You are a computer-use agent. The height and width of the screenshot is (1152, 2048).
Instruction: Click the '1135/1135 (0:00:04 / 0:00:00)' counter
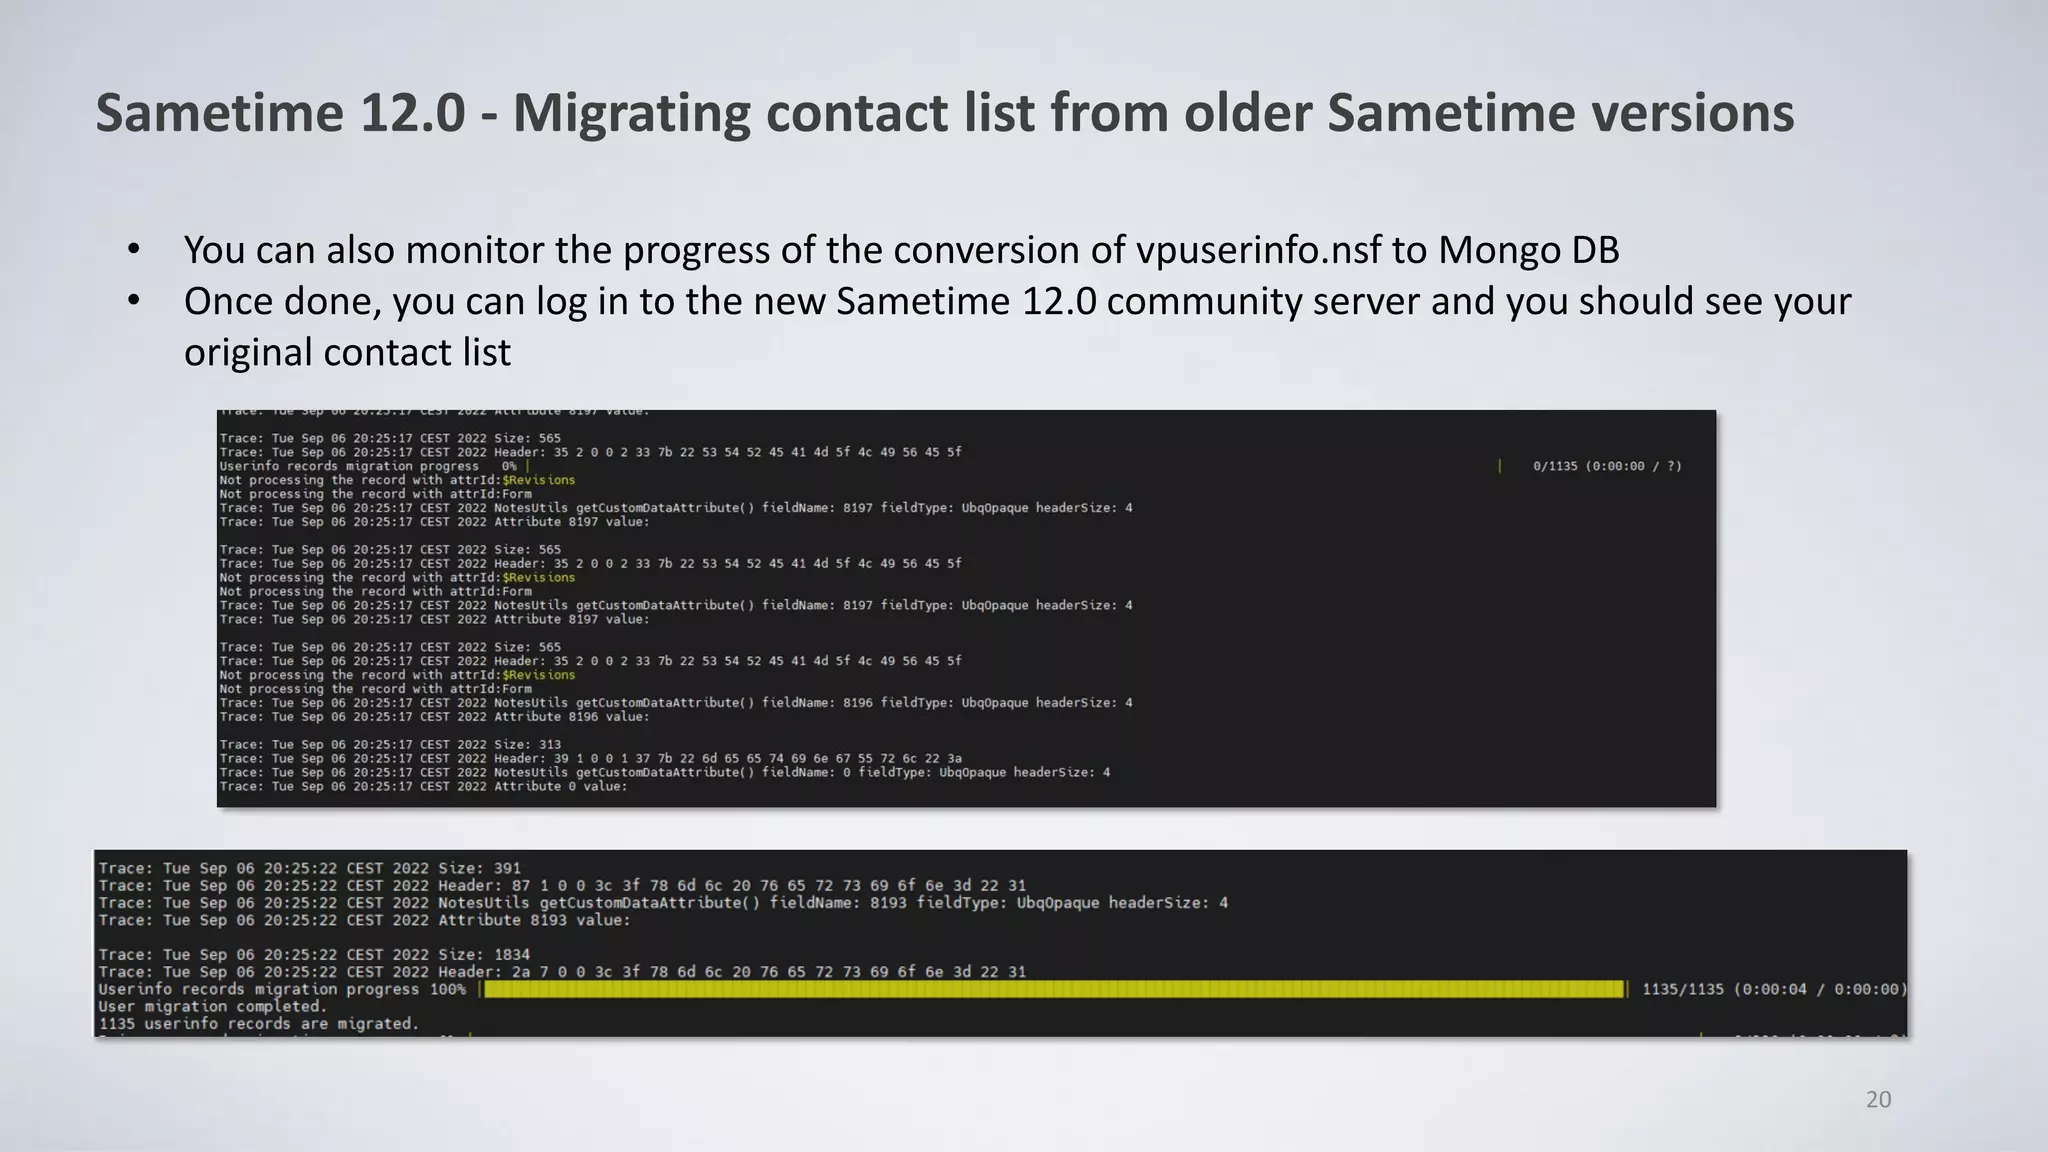(1774, 989)
